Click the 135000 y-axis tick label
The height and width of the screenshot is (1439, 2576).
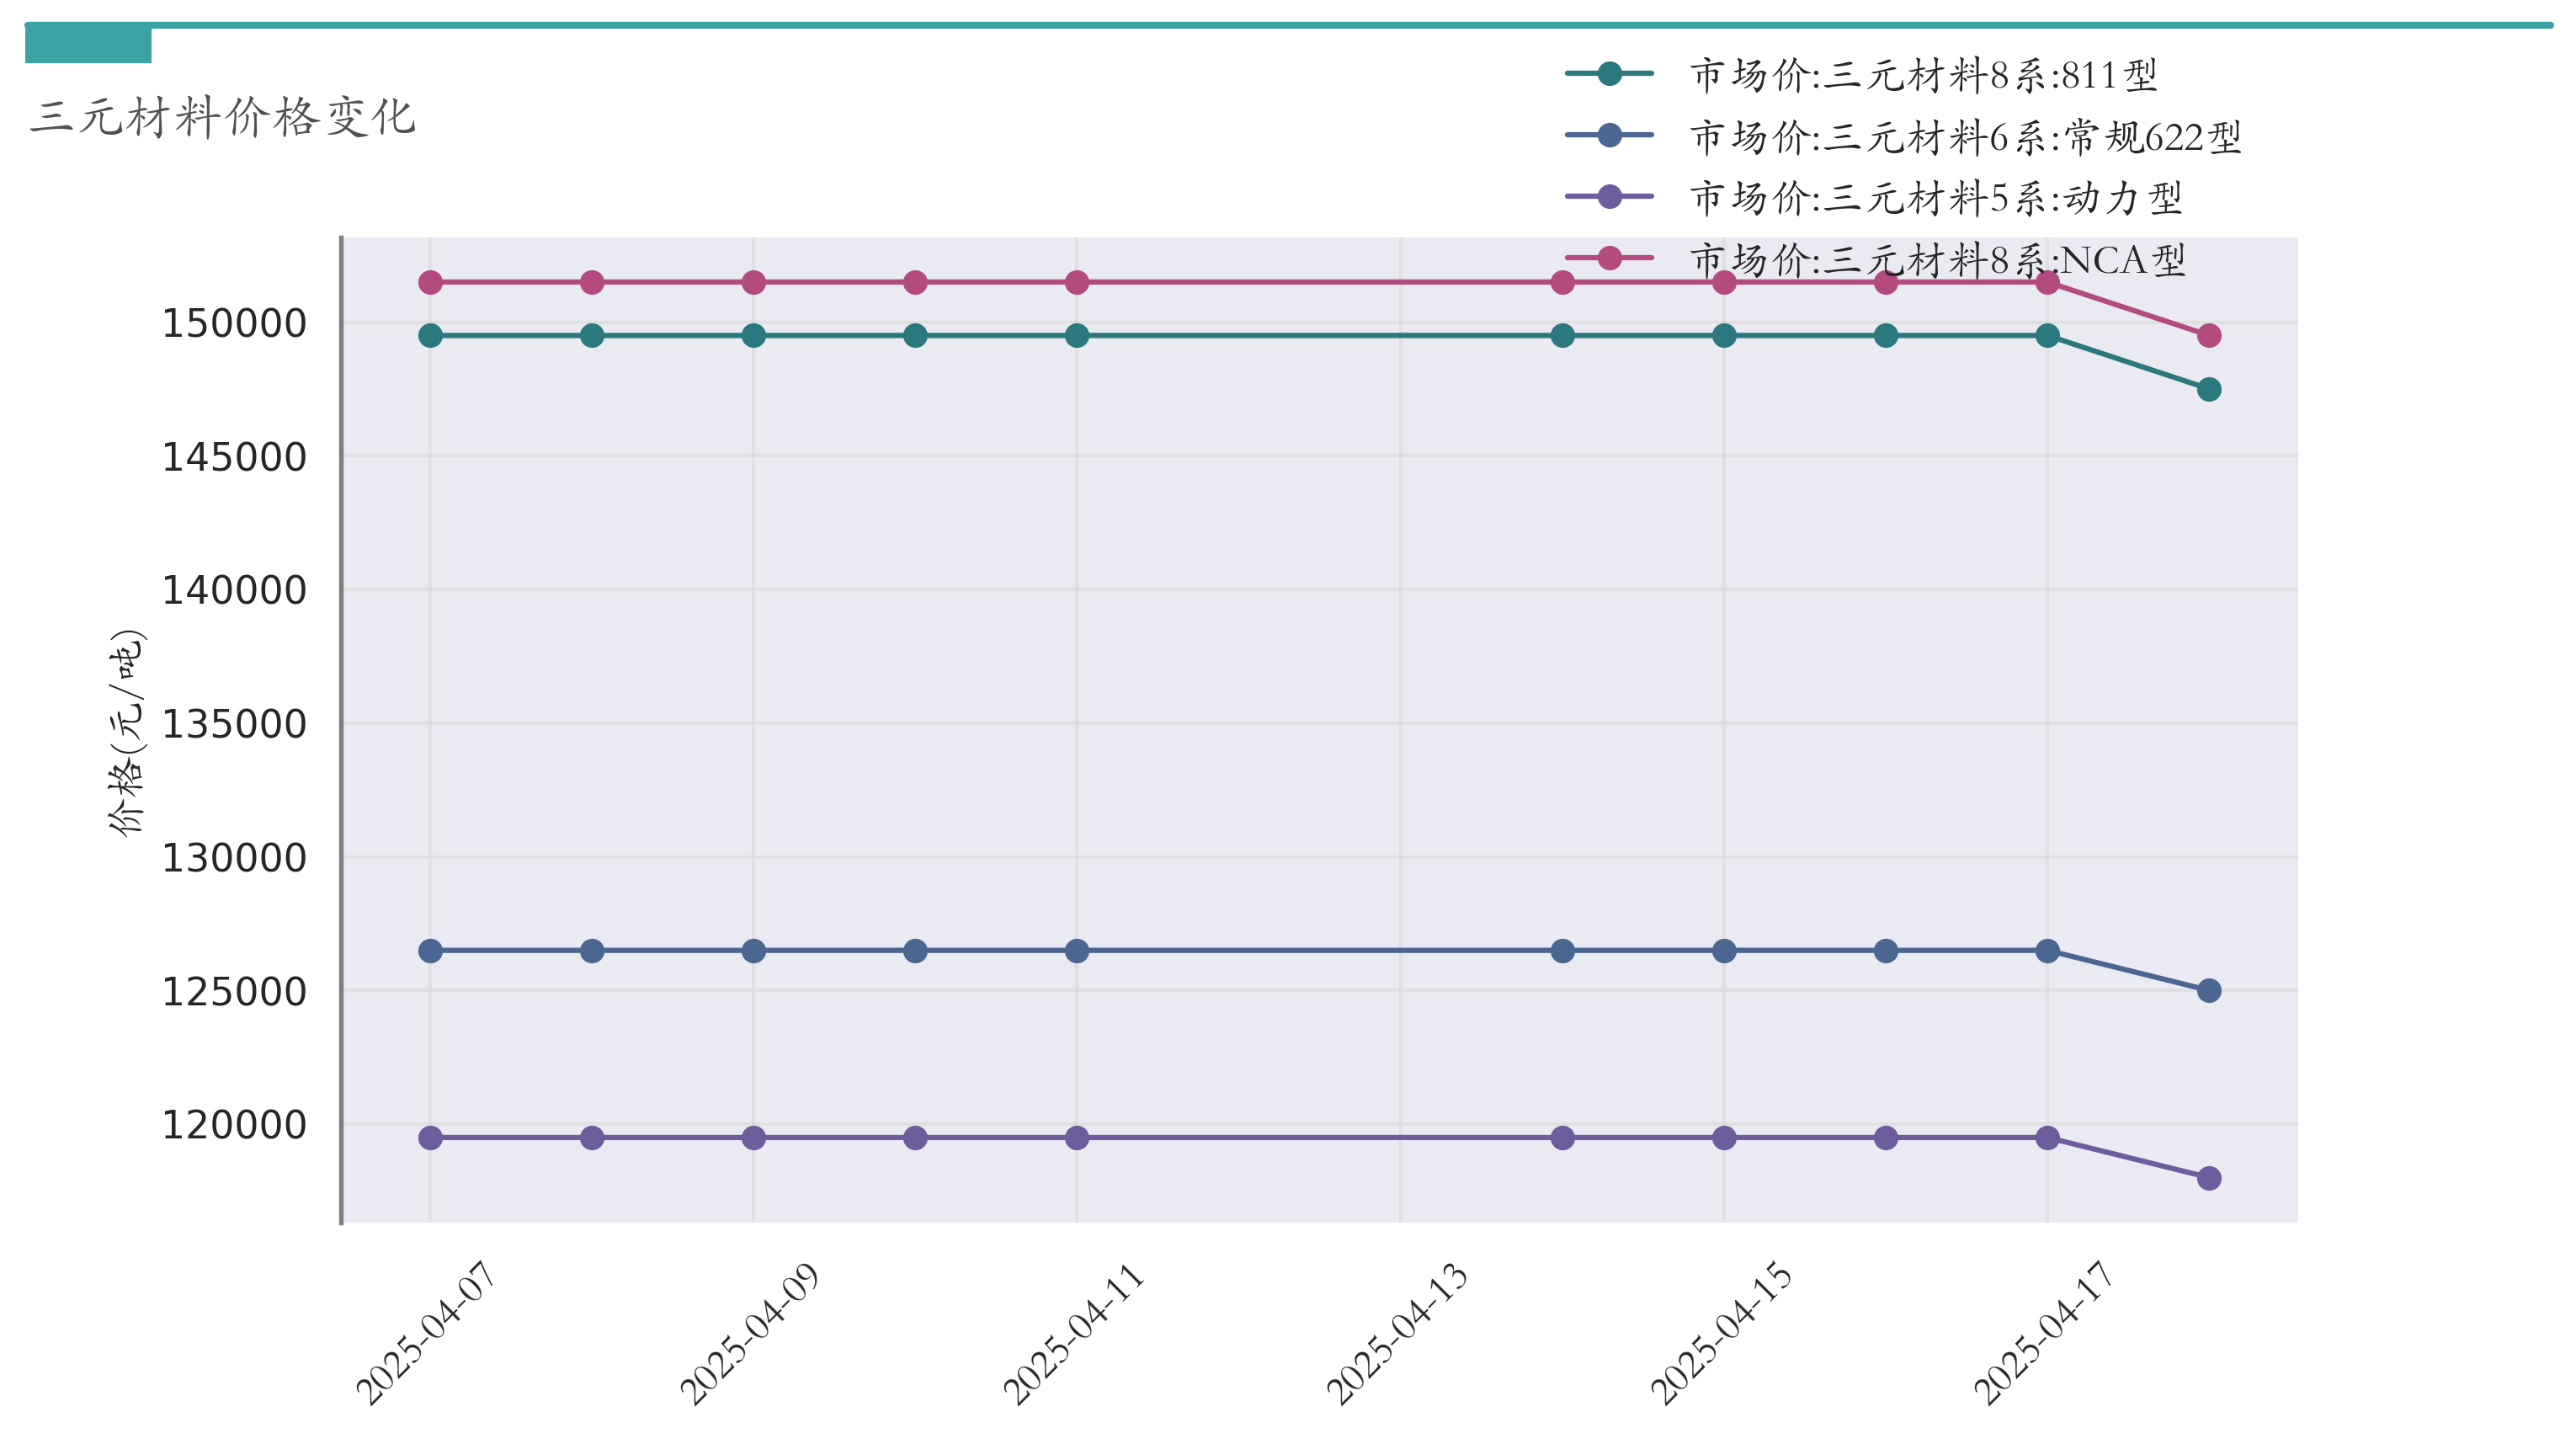coord(234,724)
